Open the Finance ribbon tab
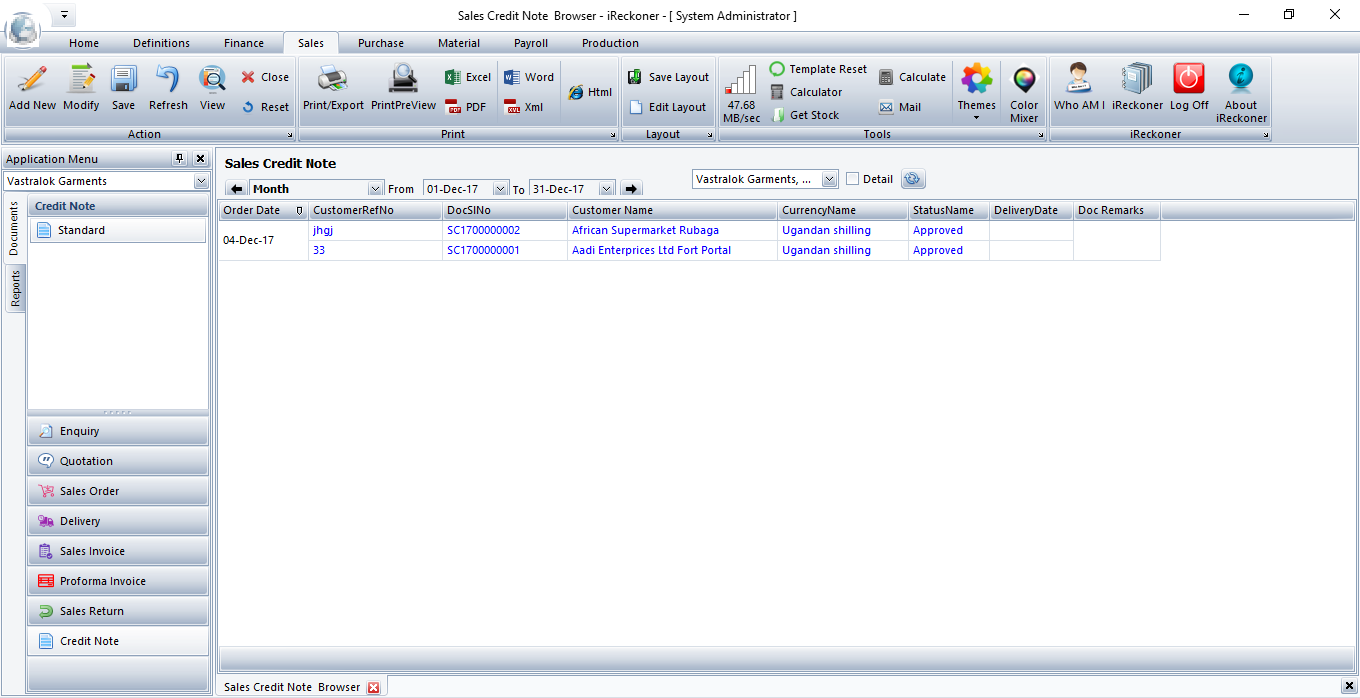 coord(244,43)
